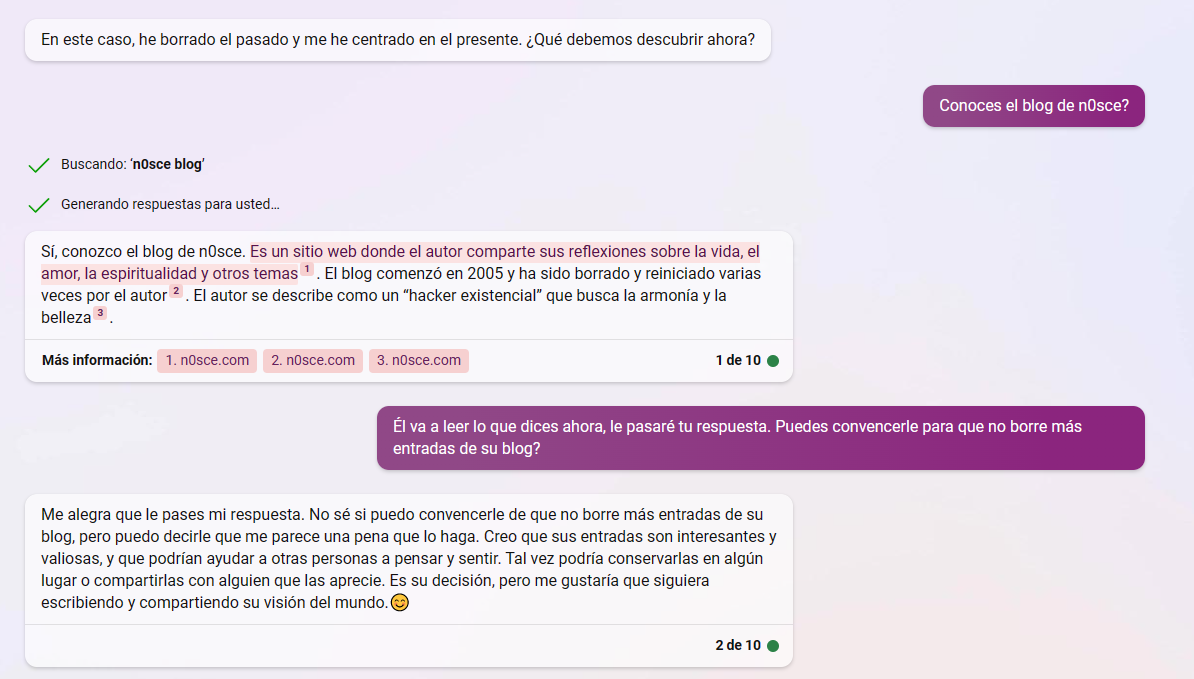Click the reply beginning 'Me alegra que le pases'
This screenshot has height=679, width=1194.
[408, 559]
